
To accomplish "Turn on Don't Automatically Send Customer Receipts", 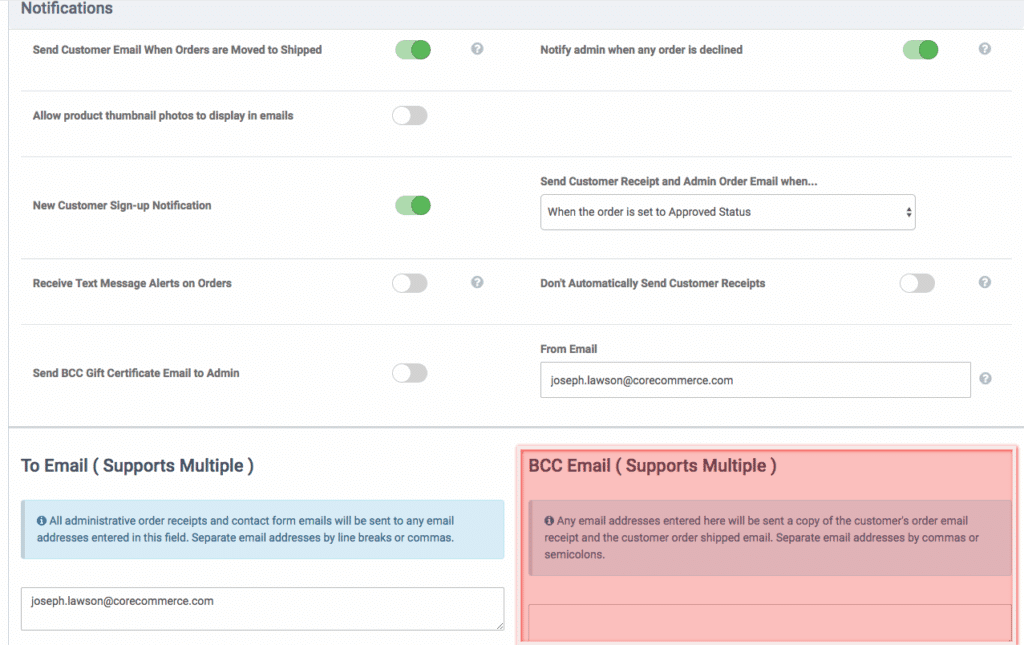I will point(917,283).
